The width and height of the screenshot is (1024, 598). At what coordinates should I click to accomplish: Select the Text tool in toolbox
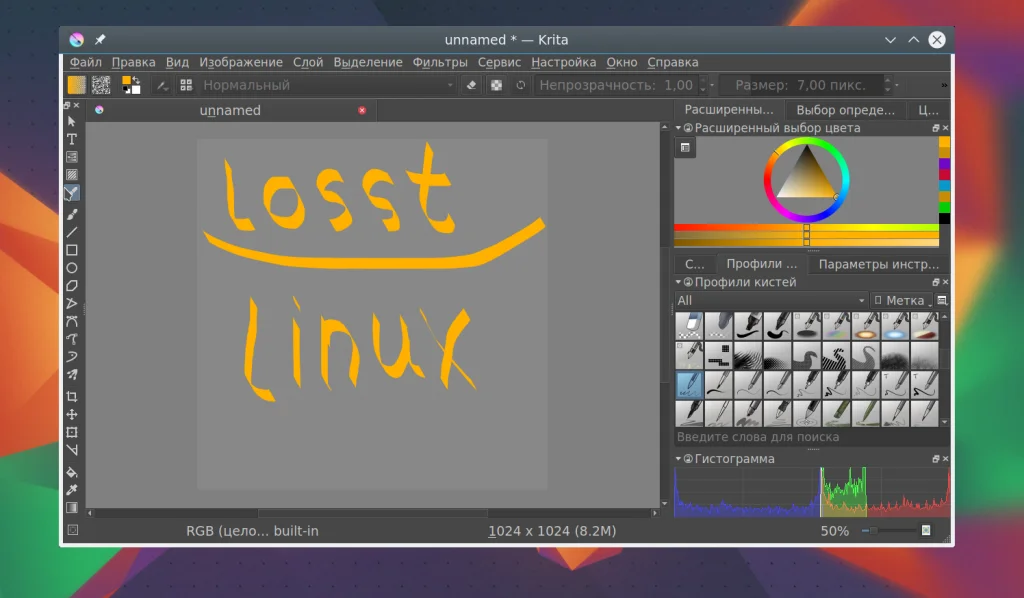point(72,139)
